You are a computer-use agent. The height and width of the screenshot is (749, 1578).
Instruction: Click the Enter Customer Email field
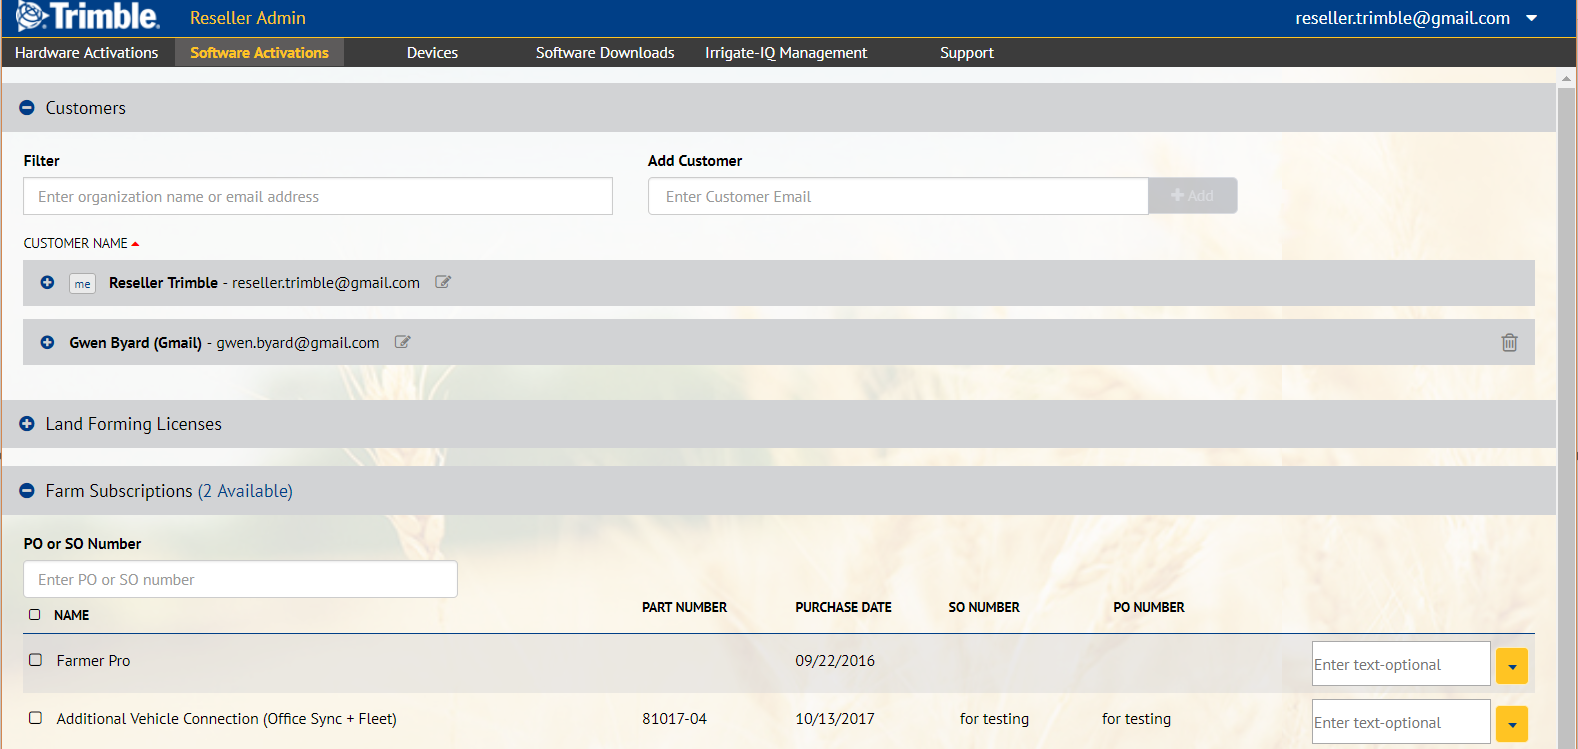pyautogui.click(x=898, y=196)
